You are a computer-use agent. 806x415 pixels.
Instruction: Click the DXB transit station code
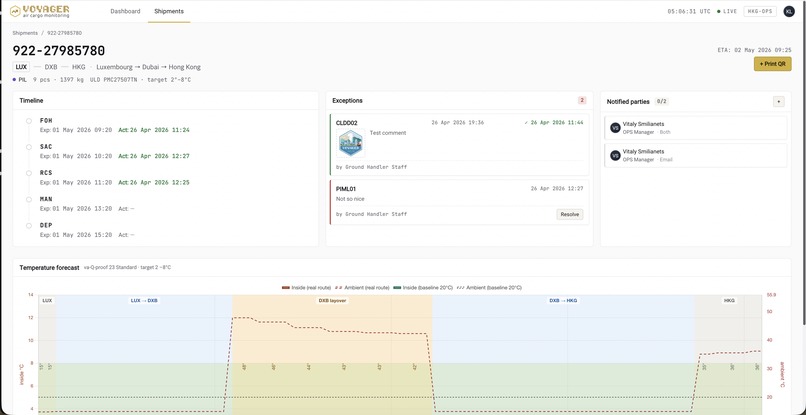51,67
